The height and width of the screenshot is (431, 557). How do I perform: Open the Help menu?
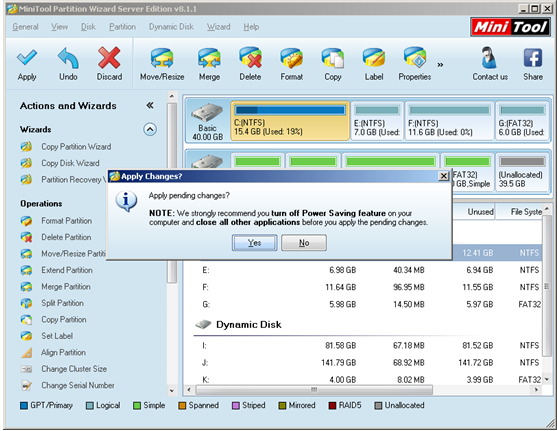(251, 27)
